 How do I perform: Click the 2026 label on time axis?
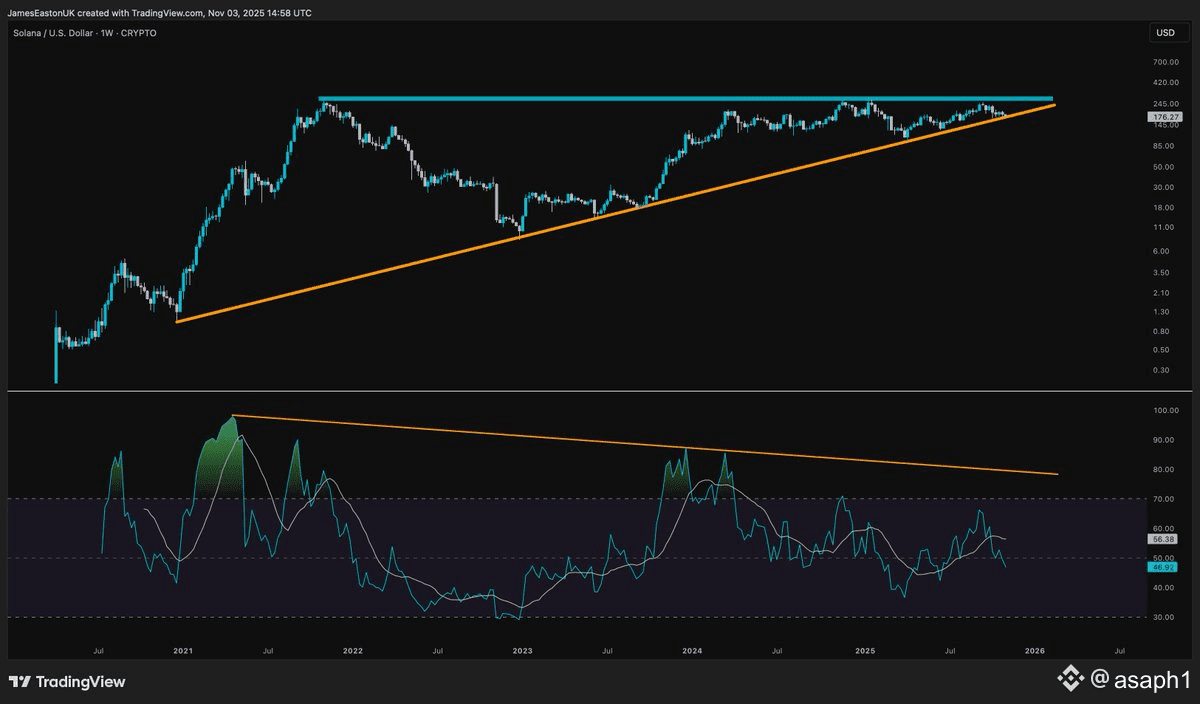(1034, 650)
